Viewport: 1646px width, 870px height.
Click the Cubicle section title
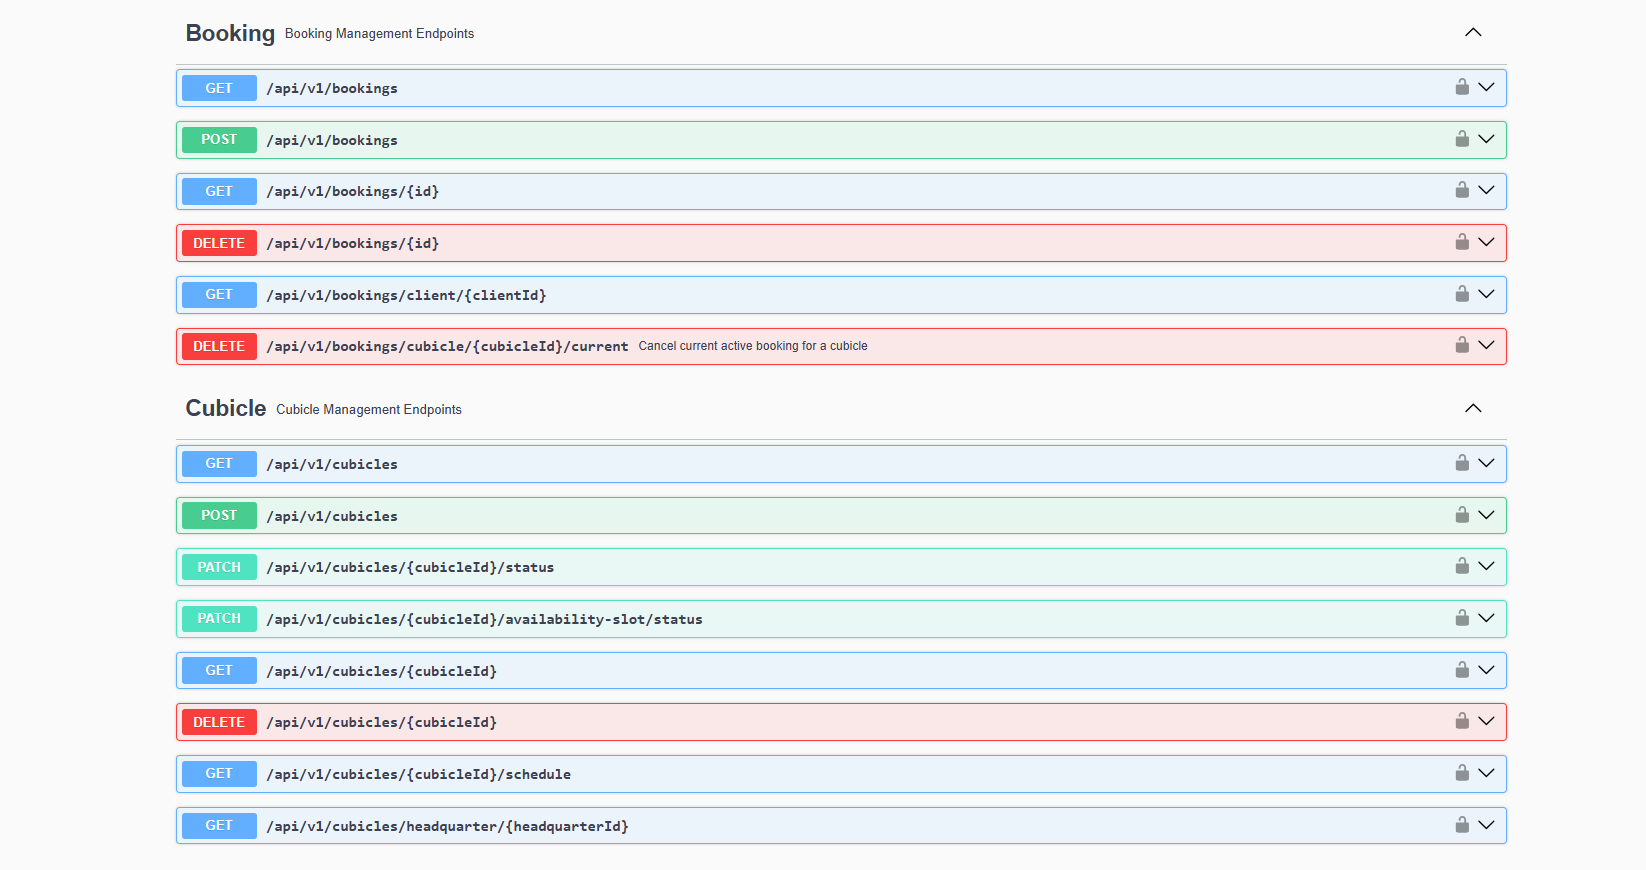226,408
